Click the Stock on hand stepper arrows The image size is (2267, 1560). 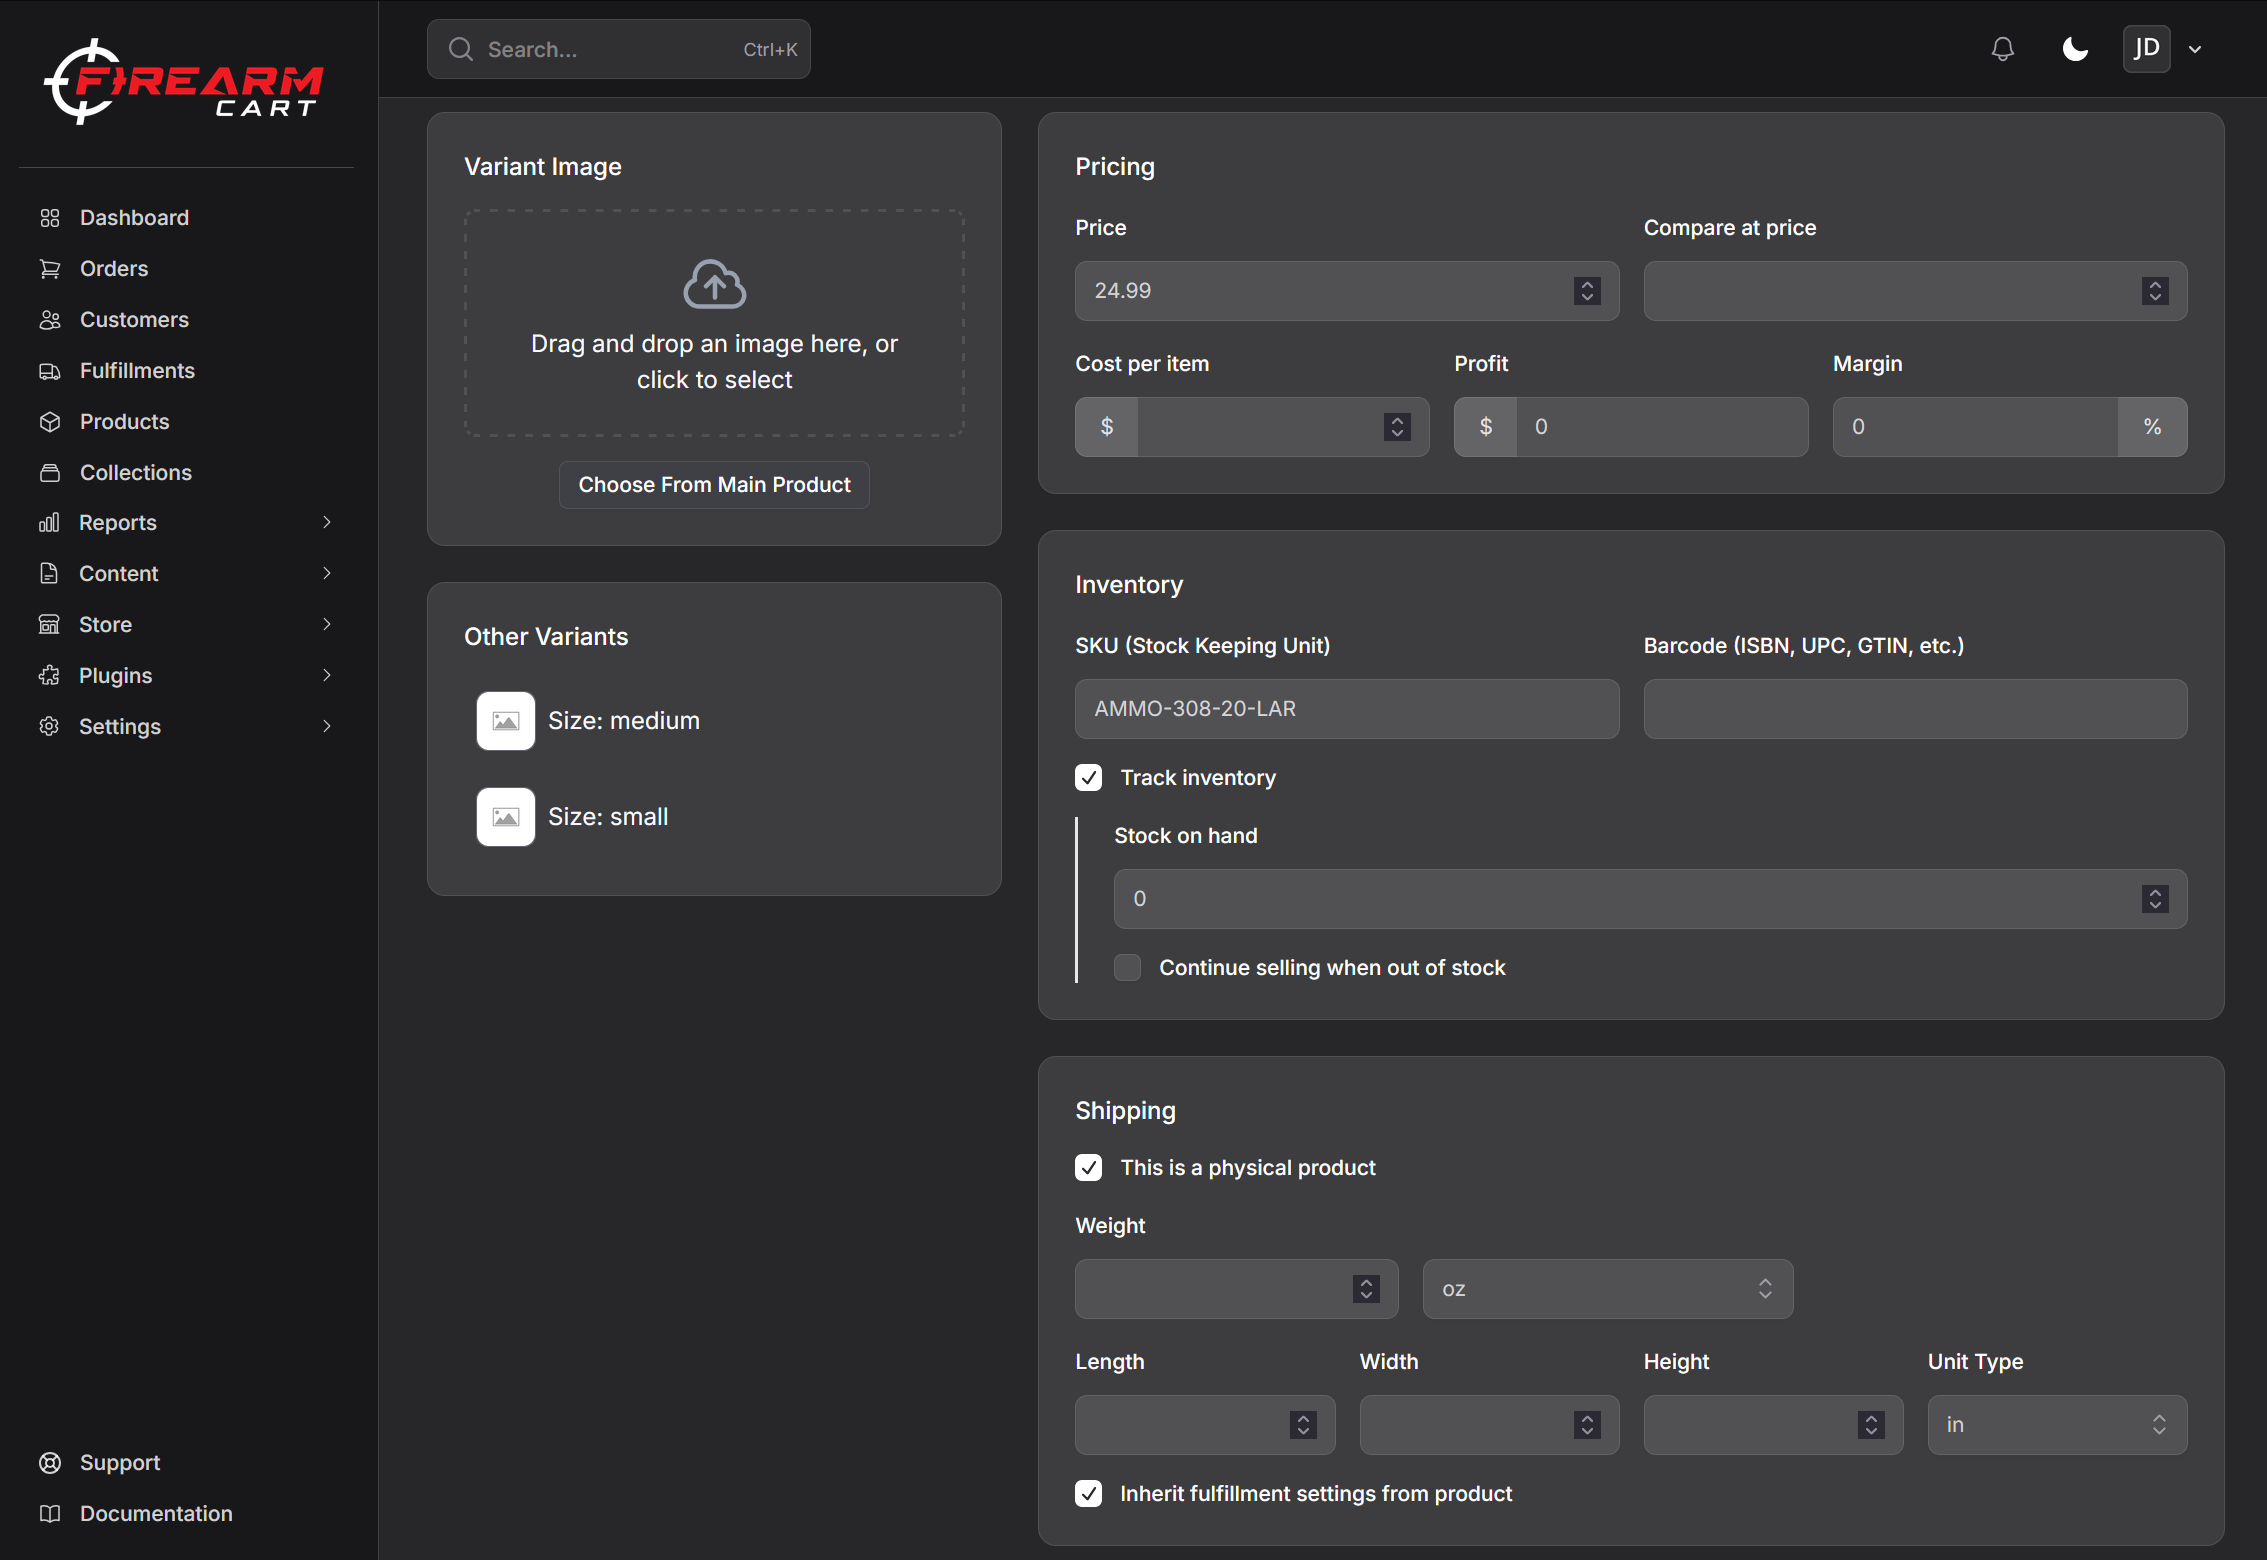pos(2155,899)
